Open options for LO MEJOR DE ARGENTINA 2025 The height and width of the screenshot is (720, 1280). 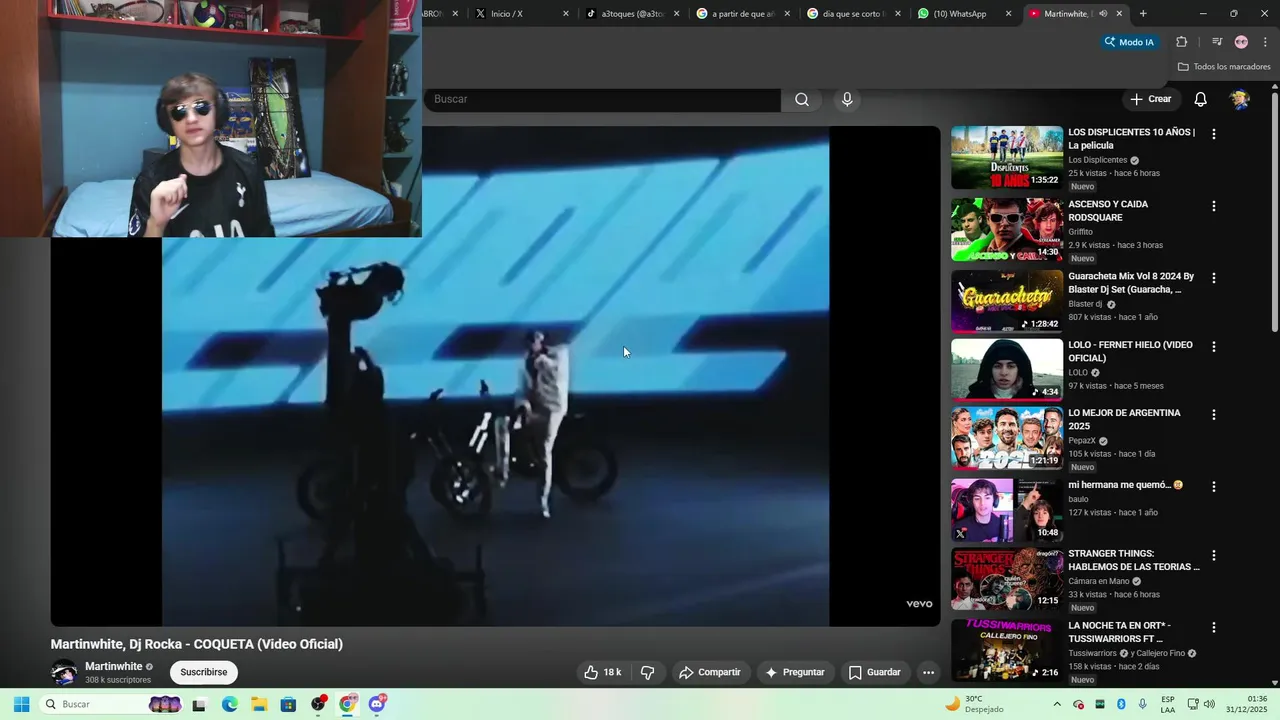click(1214, 415)
